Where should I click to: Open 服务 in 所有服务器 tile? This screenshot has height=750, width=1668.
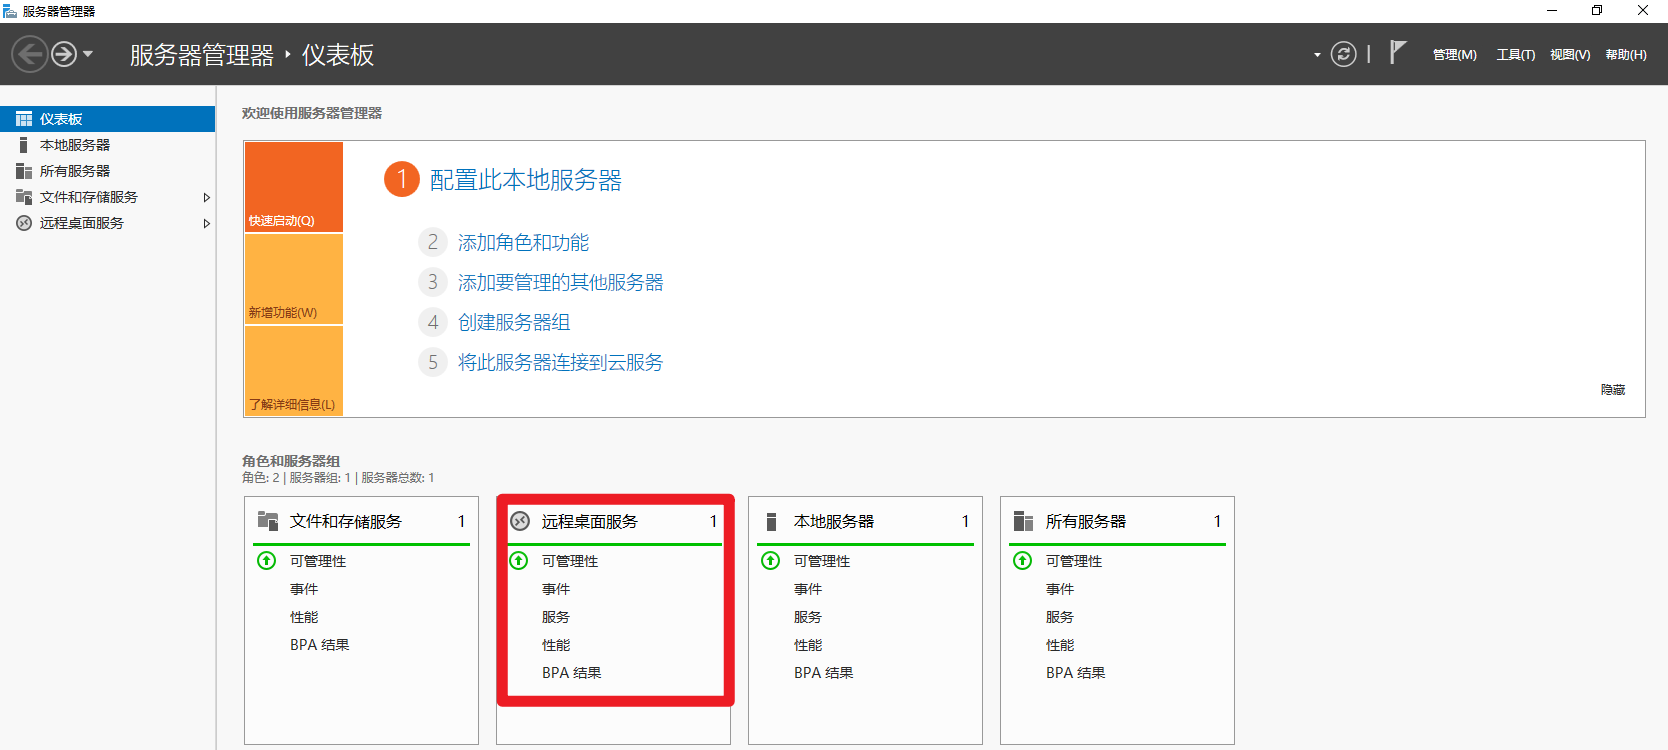point(1060,617)
